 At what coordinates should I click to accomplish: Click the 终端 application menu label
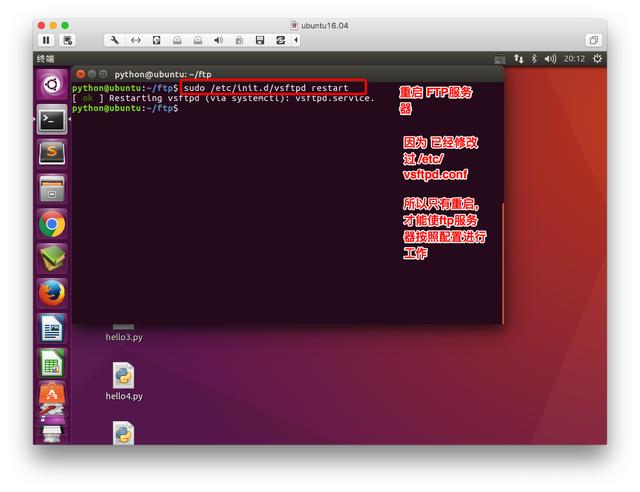click(45, 59)
